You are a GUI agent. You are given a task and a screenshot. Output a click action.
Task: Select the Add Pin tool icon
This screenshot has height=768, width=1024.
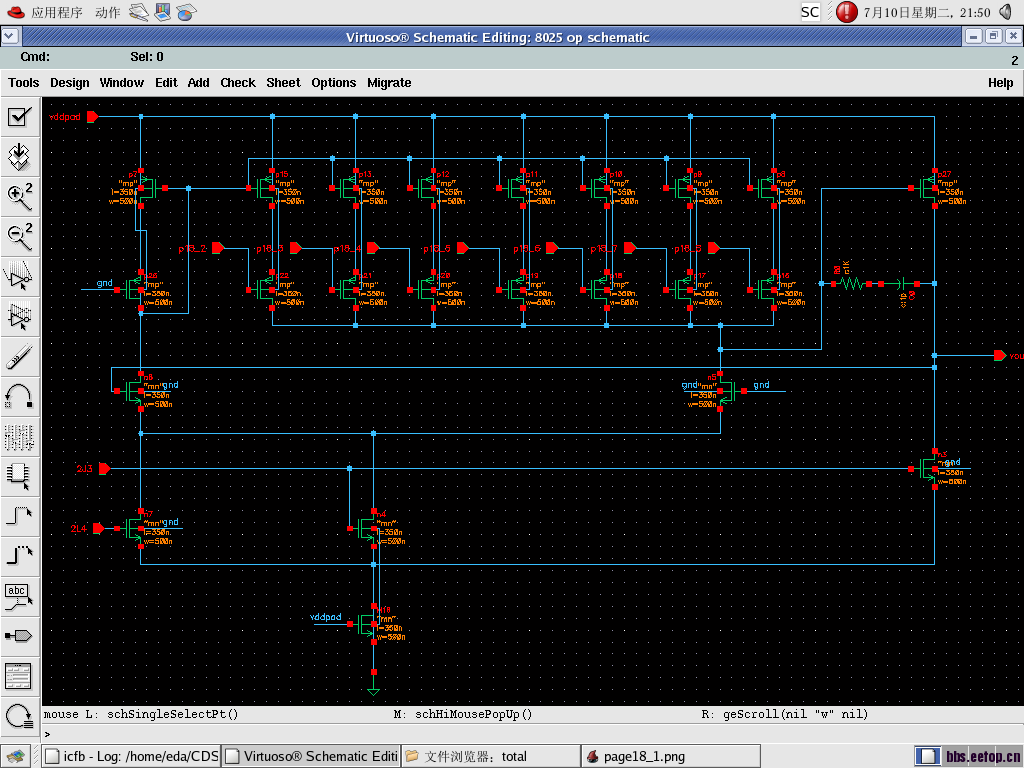coord(19,635)
